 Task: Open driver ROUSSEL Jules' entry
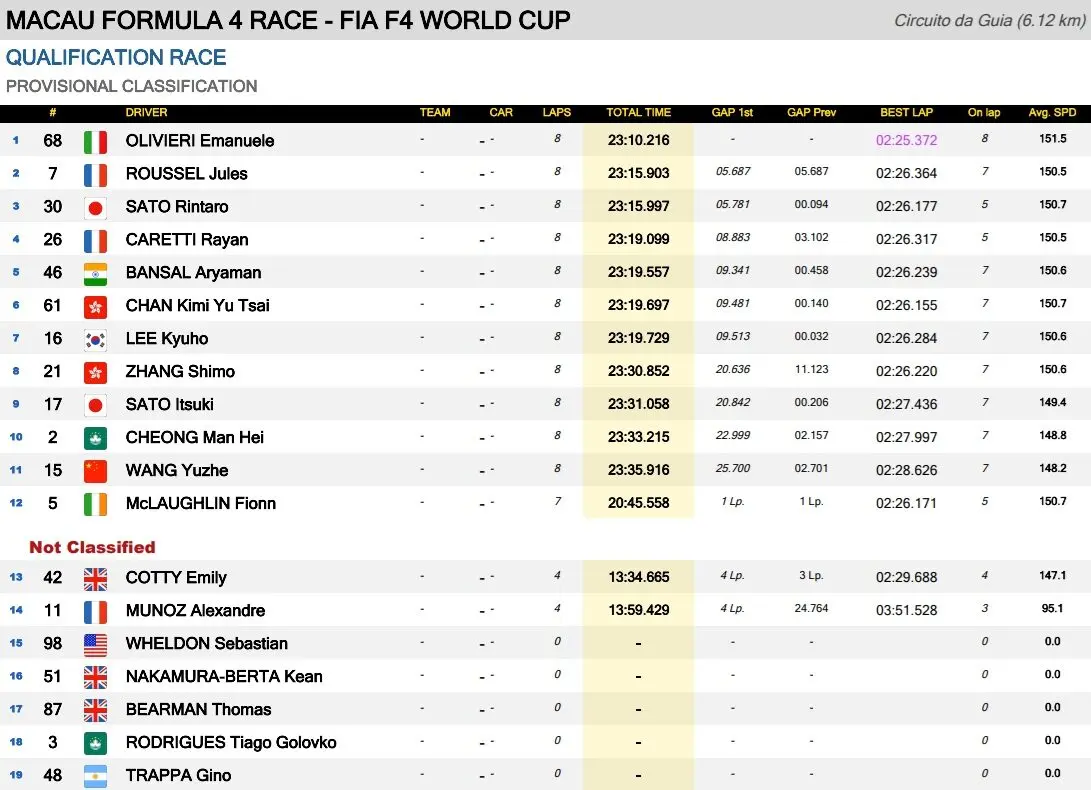coord(186,174)
